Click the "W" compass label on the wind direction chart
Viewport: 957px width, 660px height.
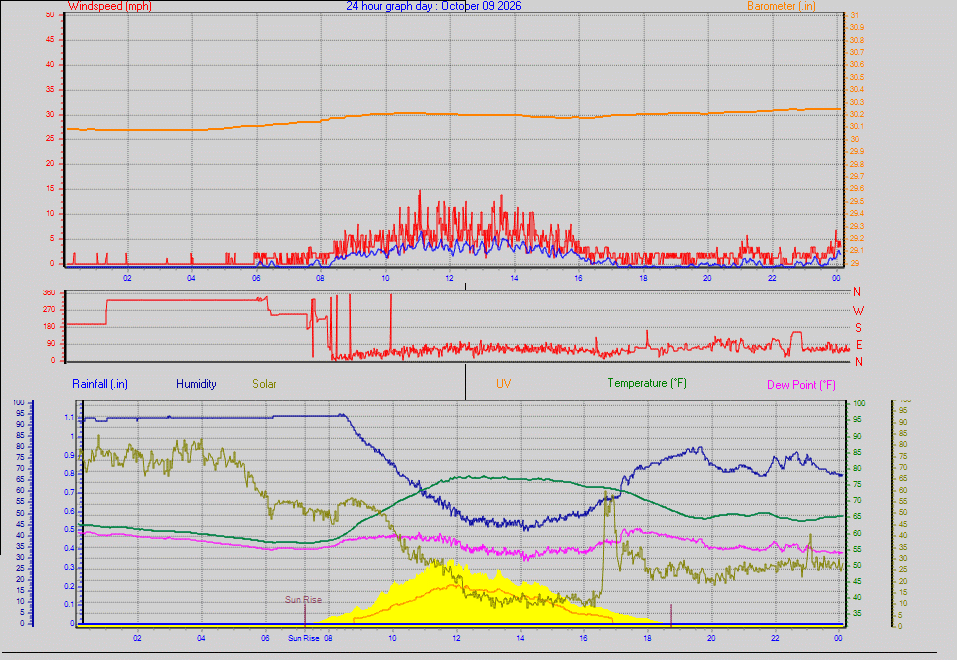[858, 311]
